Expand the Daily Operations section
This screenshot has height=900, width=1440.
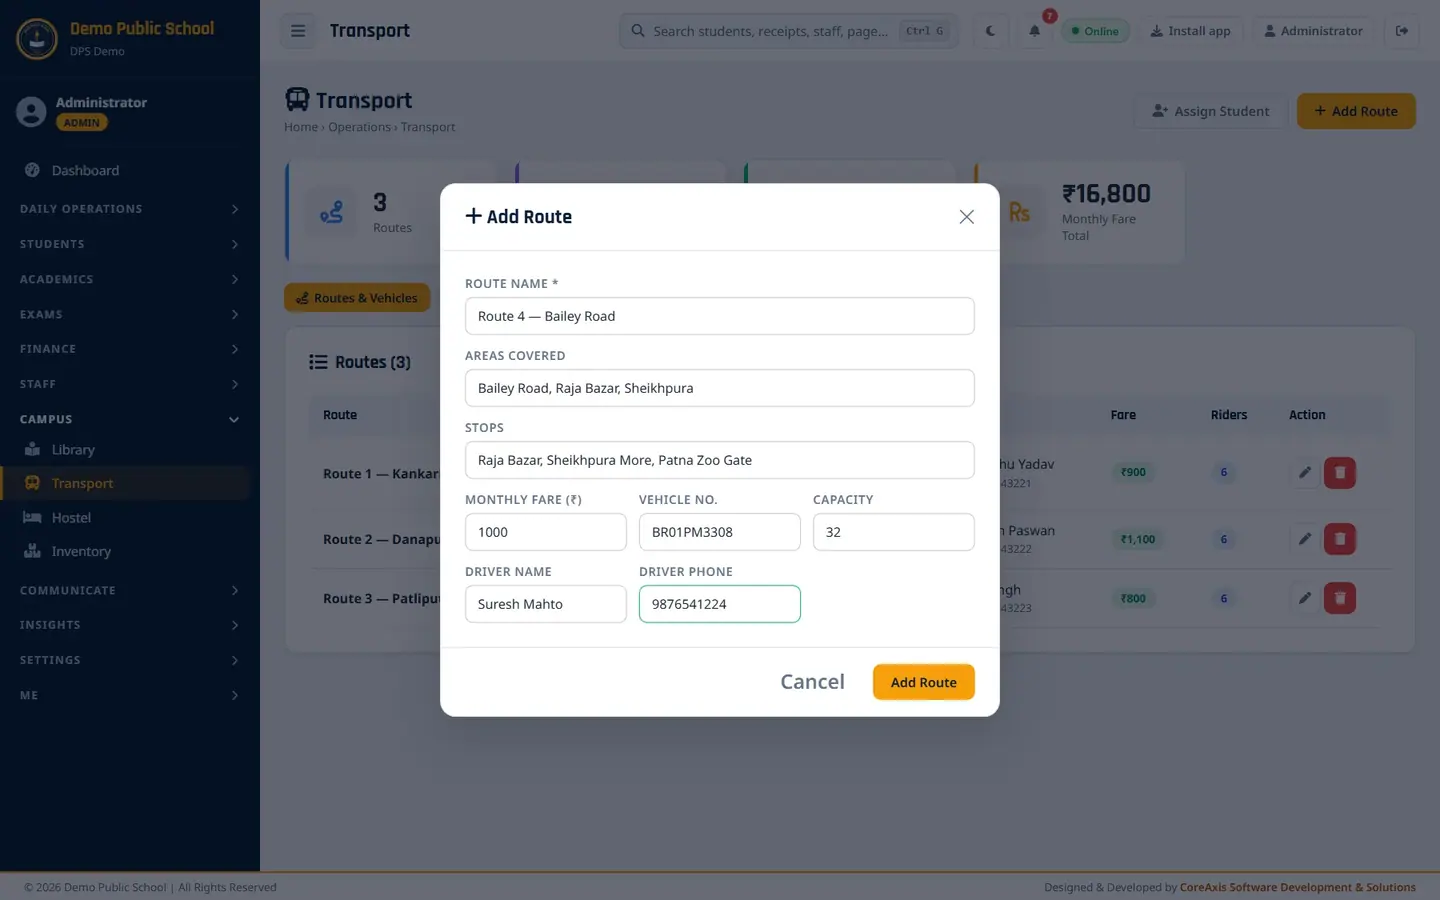click(130, 209)
